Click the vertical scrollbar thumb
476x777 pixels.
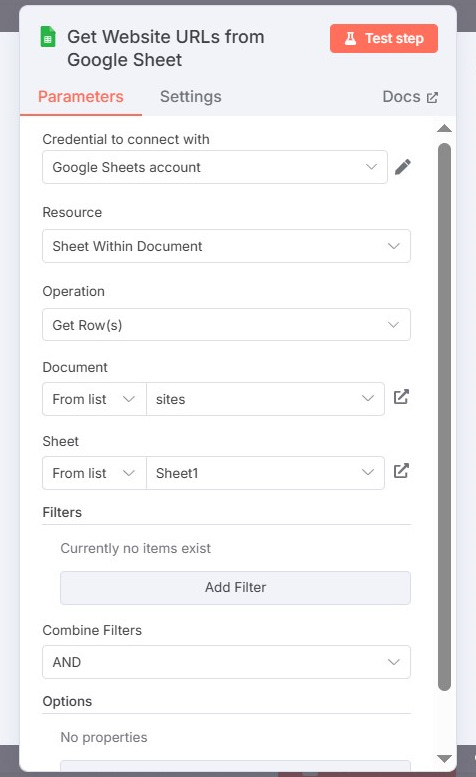point(444,416)
